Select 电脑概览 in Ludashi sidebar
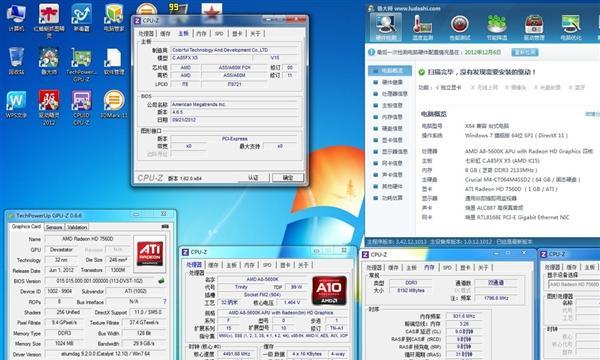 390,71
